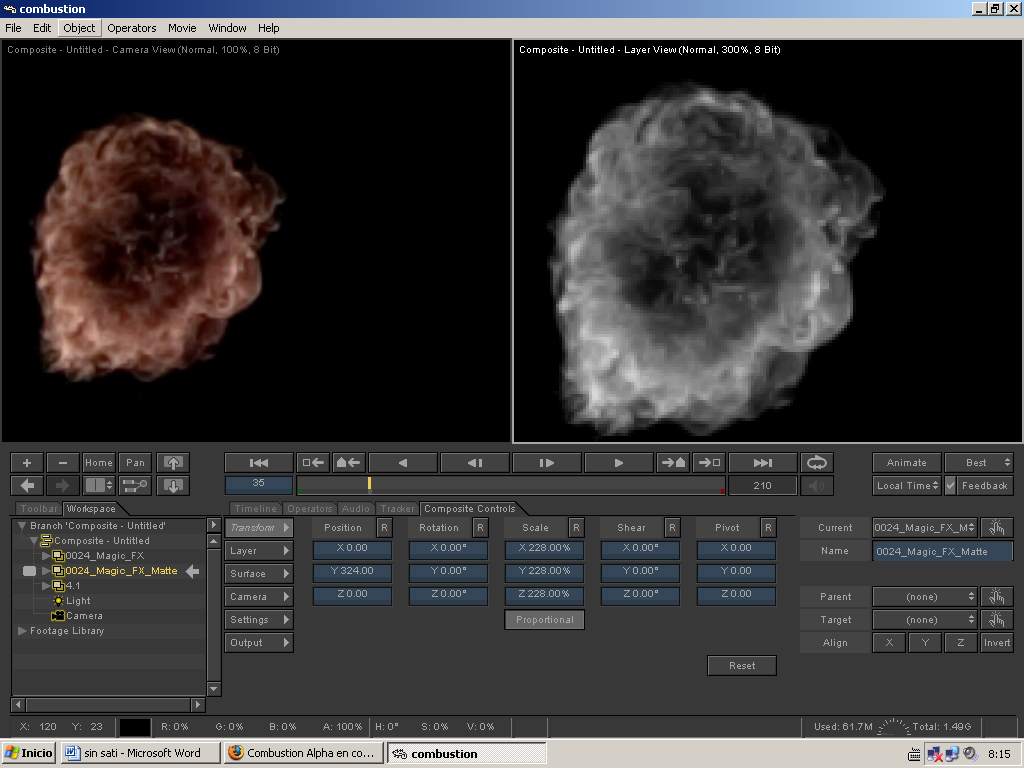The image size is (1024, 768).
Task: Open the Target dropdown
Action: click(x=924, y=620)
